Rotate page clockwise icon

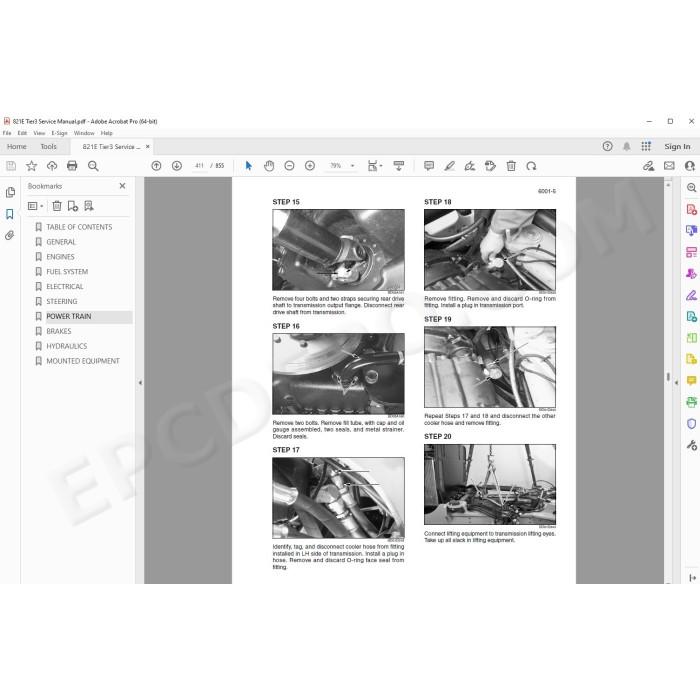coord(531,166)
